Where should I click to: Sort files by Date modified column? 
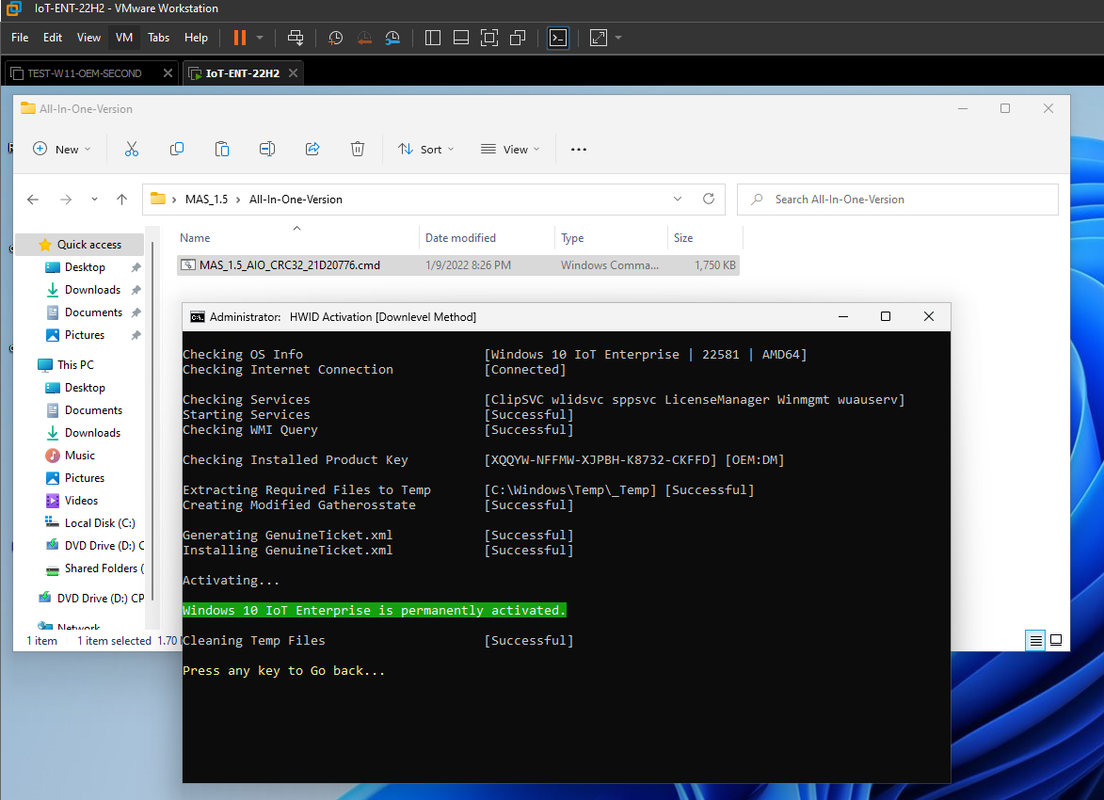click(487, 238)
